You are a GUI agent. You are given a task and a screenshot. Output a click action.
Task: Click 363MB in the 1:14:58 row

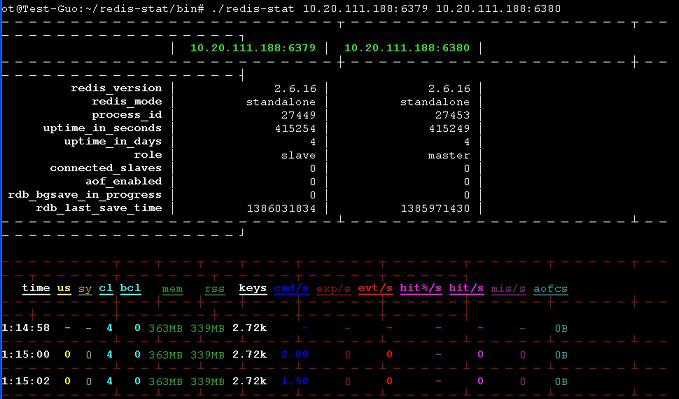click(165, 328)
